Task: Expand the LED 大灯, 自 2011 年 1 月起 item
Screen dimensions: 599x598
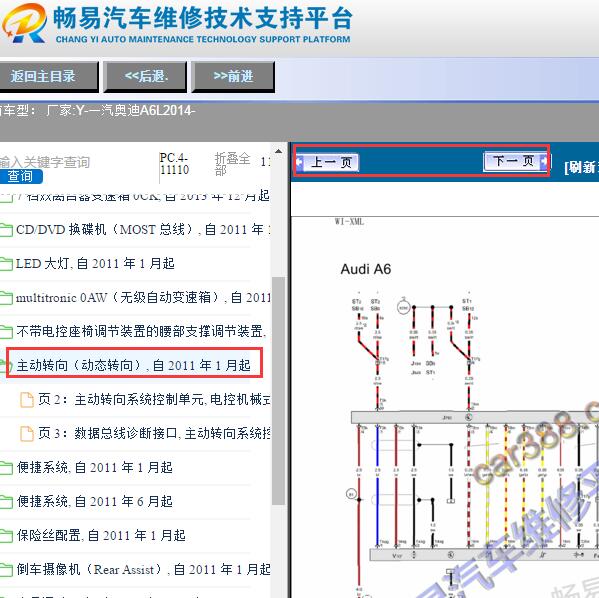Action: click(x=95, y=264)
